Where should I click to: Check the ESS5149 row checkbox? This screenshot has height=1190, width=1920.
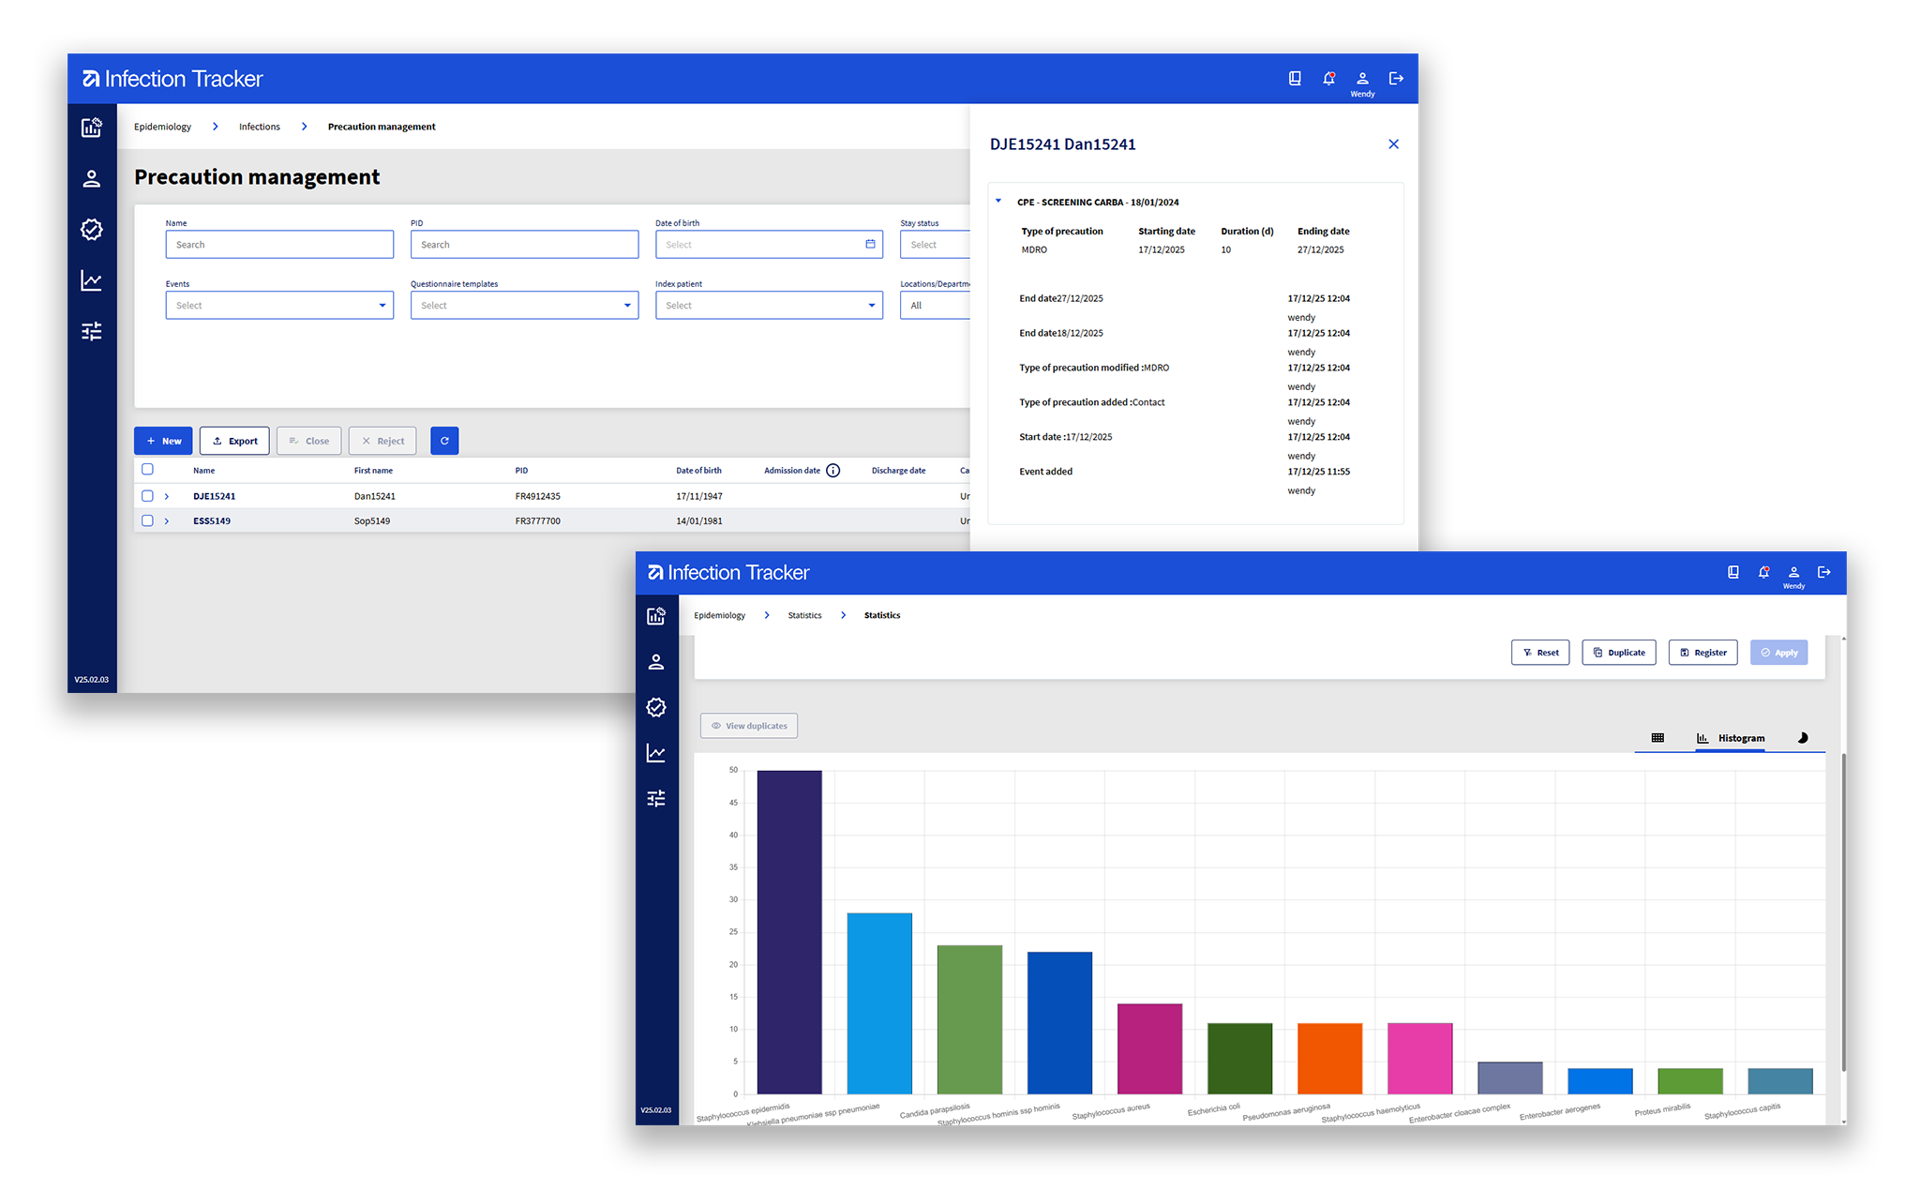pos(148,521)
